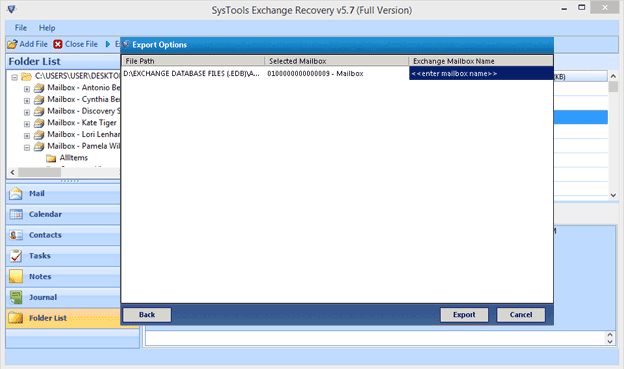
Task: Switch to the Journal pane
Action: [63, 297]
